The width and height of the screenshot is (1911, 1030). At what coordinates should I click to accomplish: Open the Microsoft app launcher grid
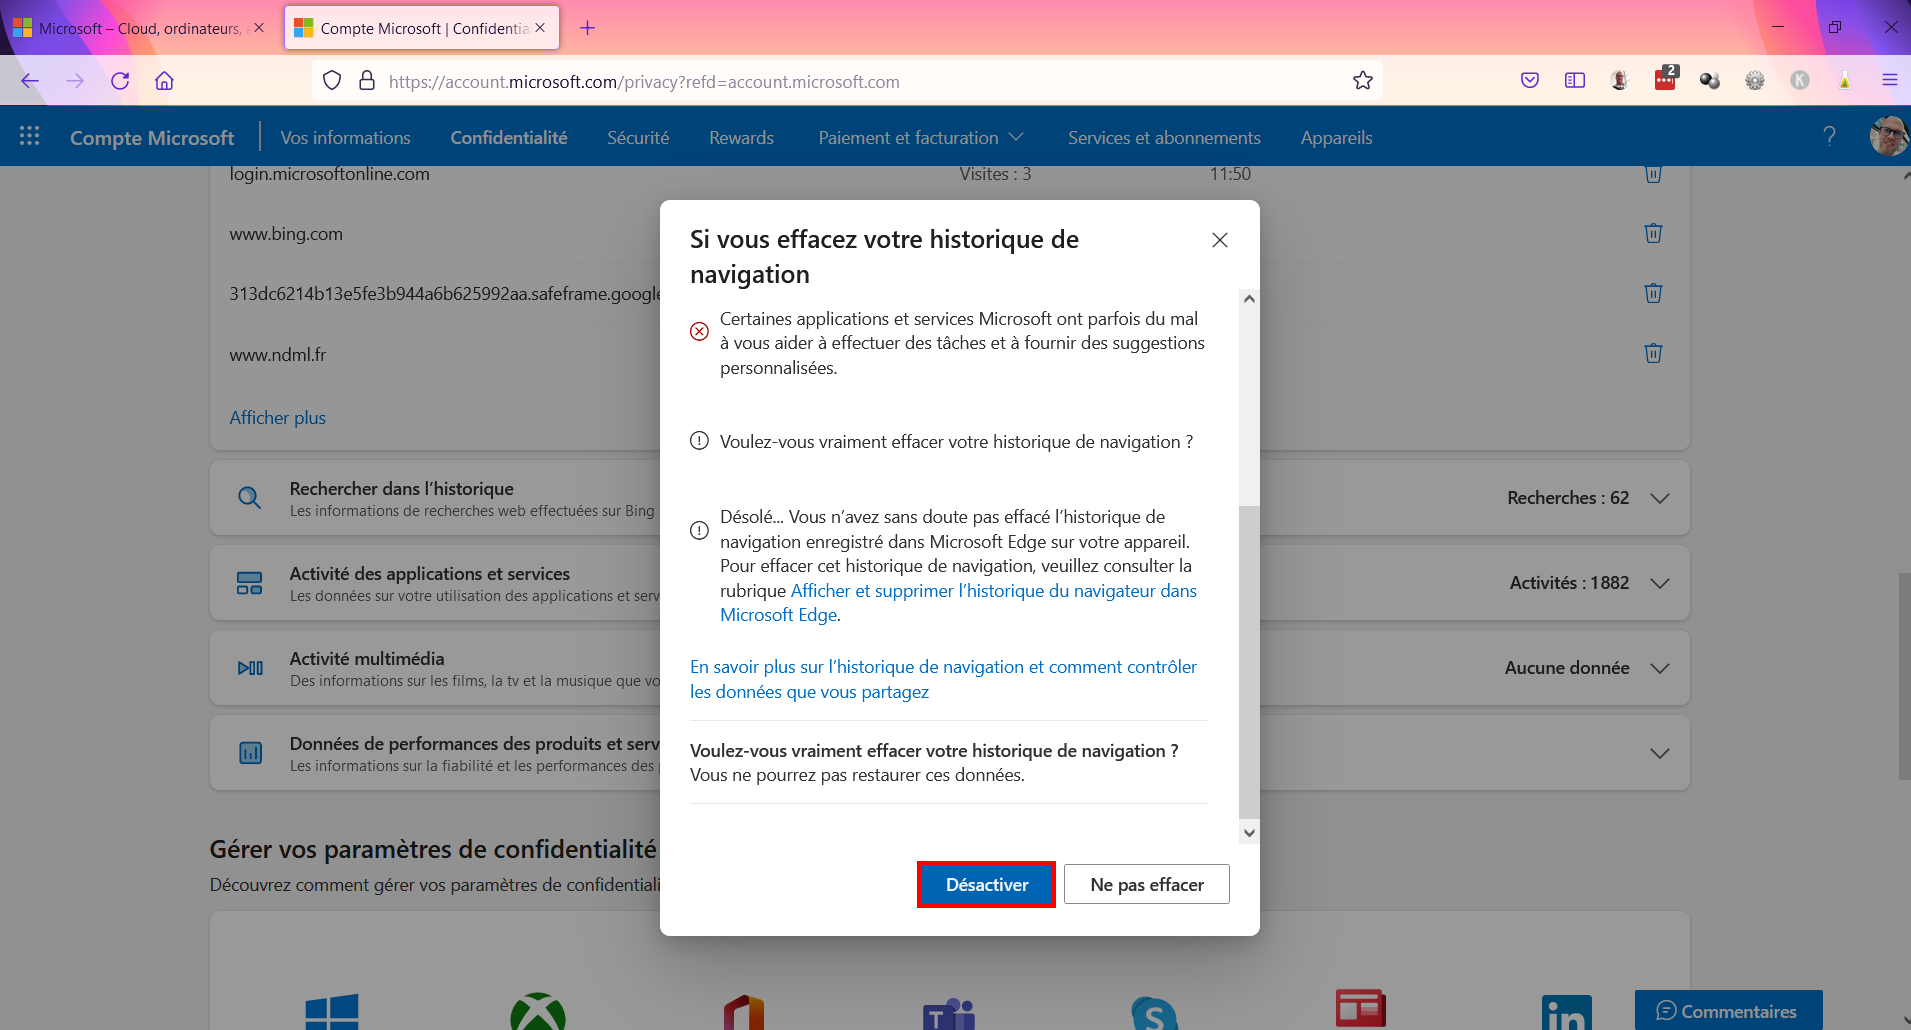pyautogui.click(x=30, y=136)
